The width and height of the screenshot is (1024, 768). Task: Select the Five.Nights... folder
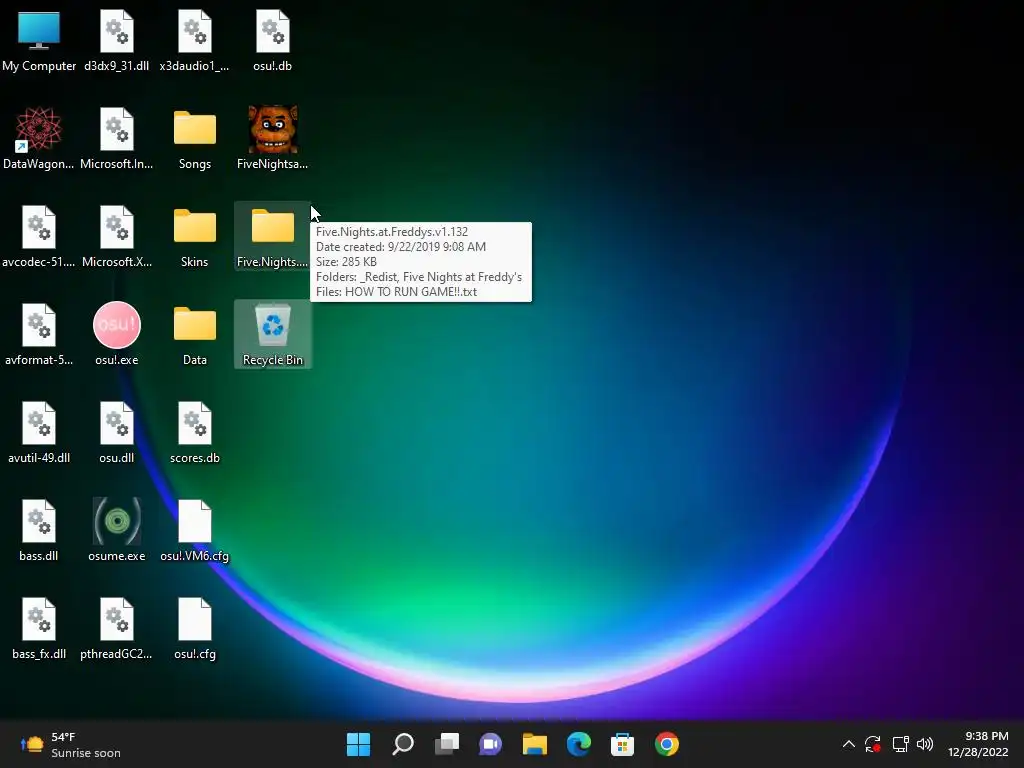click(x=272, y=236)
